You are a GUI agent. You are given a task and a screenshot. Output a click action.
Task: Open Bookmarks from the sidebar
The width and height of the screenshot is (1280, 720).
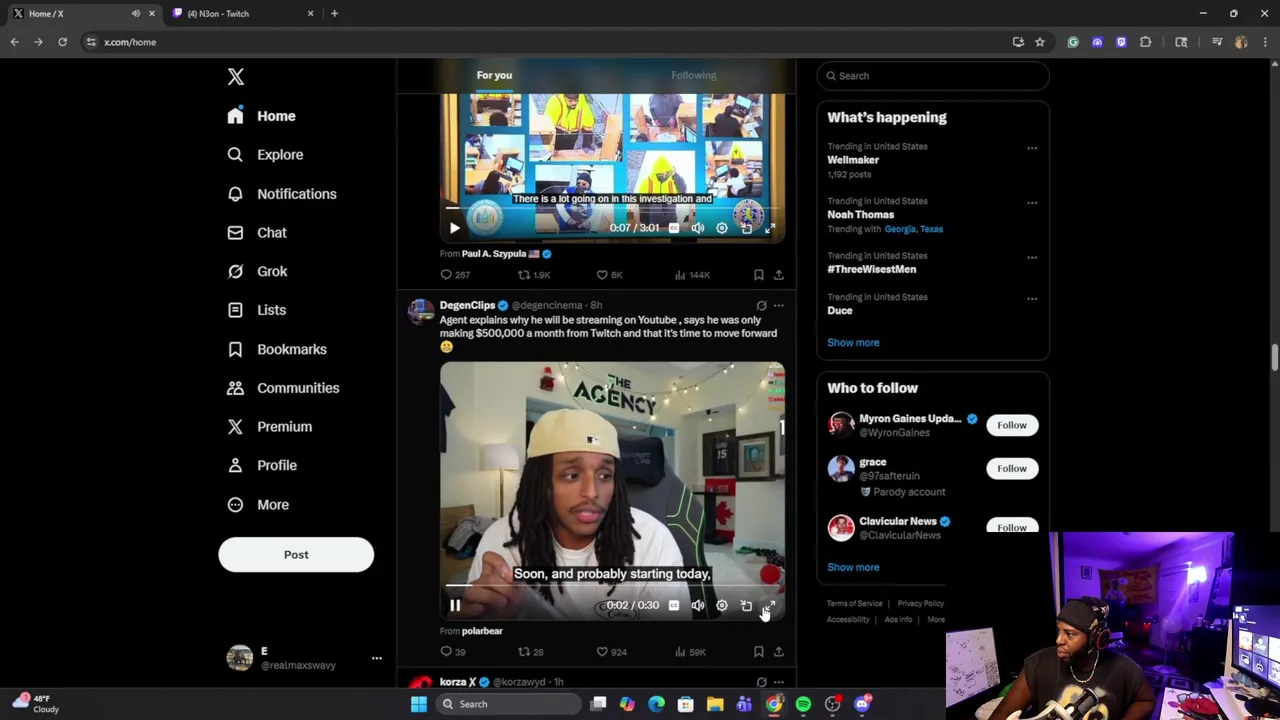(x=277, y=349)
